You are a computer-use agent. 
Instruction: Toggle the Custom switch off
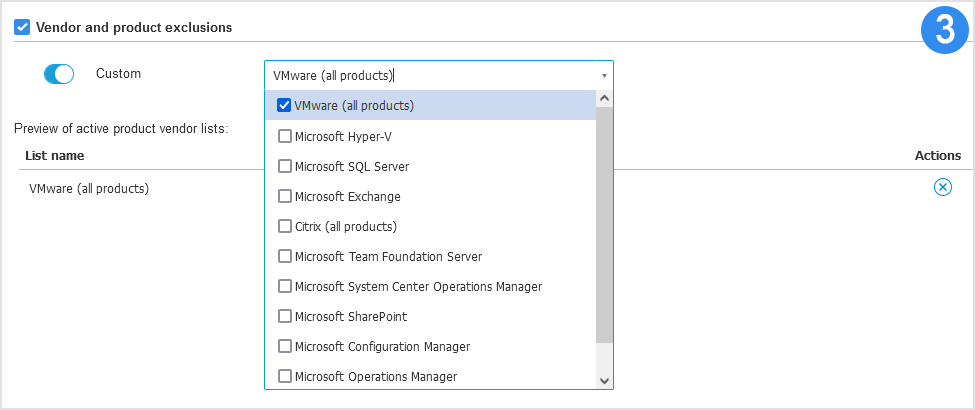click(x=59, y=74)
